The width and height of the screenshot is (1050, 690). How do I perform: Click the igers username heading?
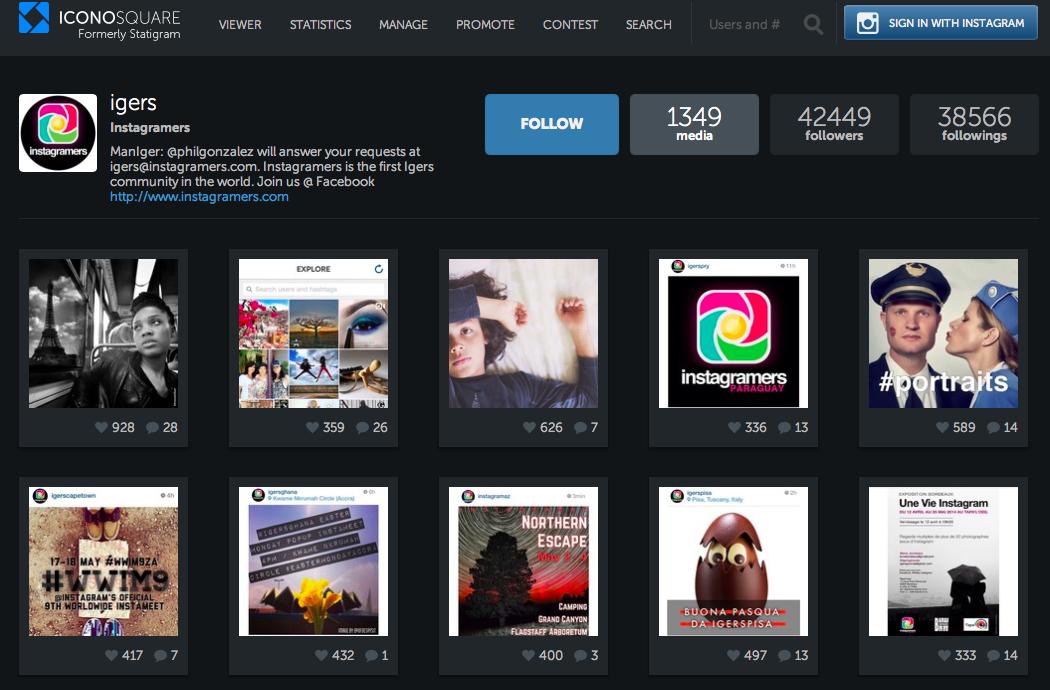coord(133,103)
